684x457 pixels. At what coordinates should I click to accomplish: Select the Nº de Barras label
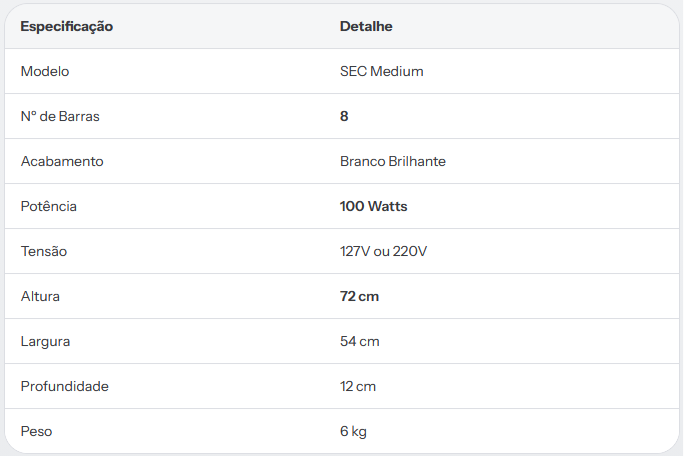(x=60, y=116)
